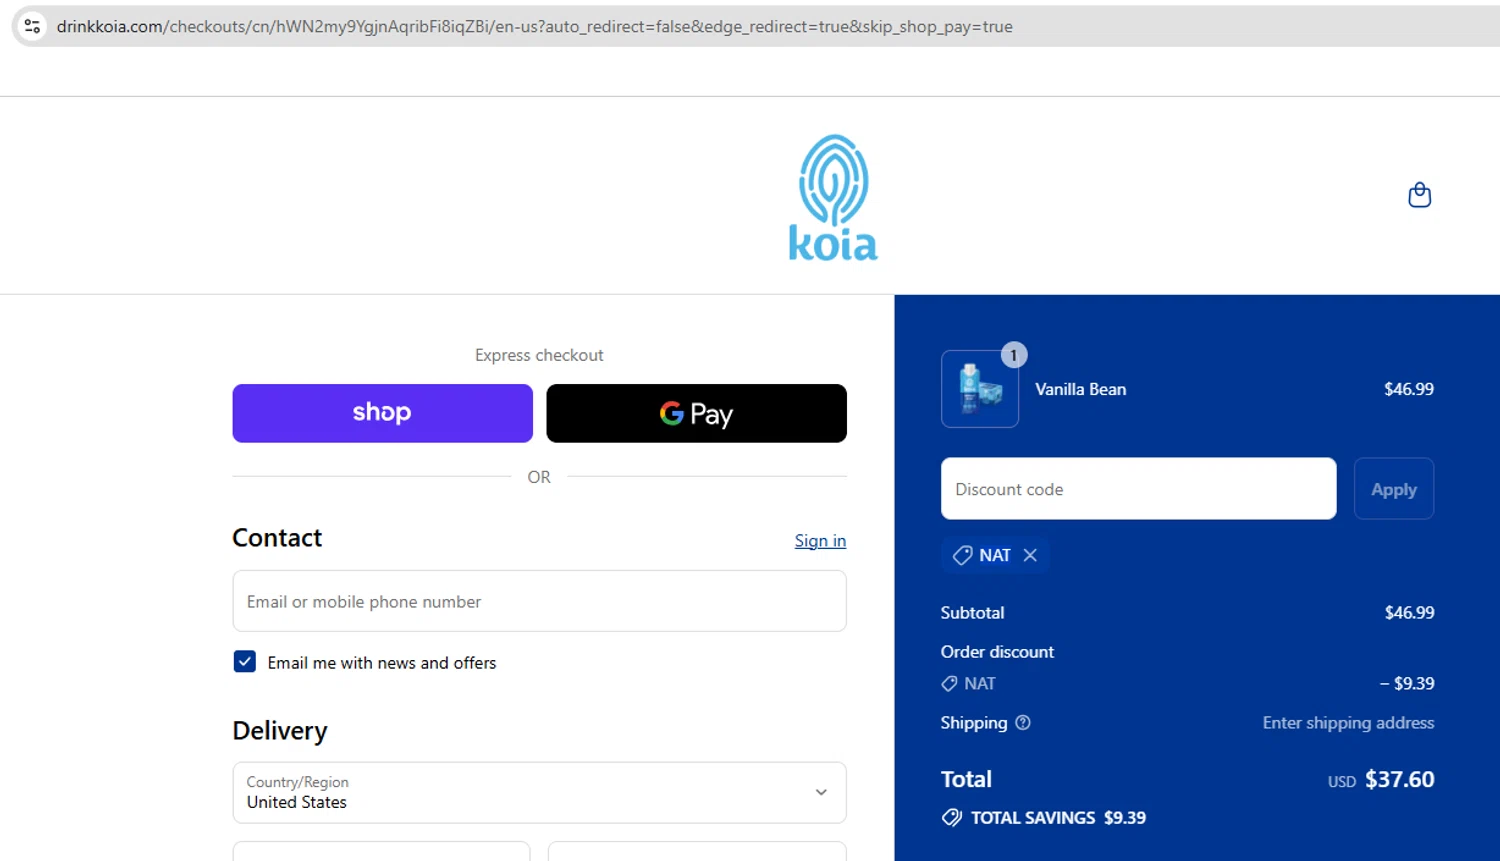The height and width of the screenshot is (861, 1500).
Task: Click the Vanilla Bean product thumbnail
Action: (x=980, y=389)
